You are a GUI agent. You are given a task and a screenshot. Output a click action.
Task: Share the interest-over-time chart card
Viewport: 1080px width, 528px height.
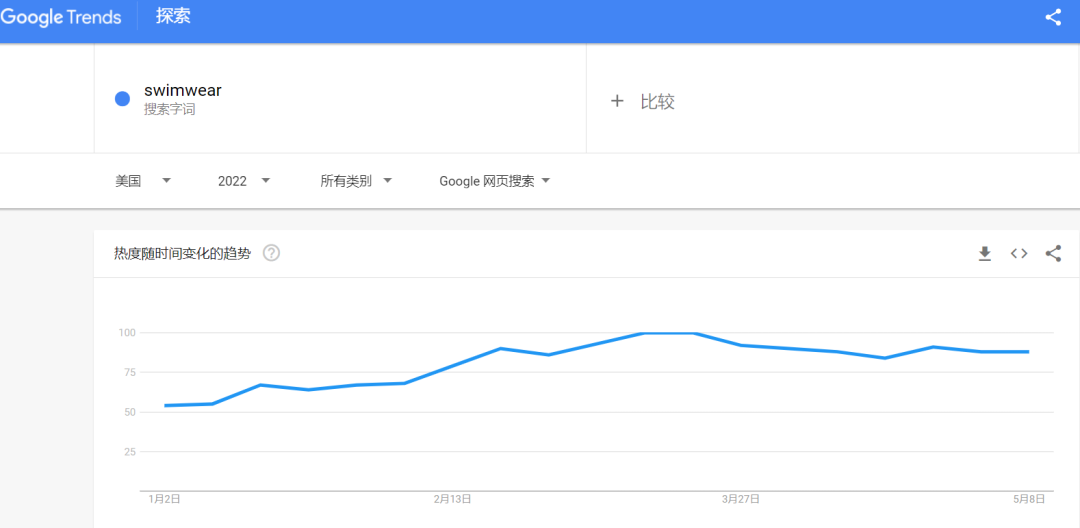1053,254
